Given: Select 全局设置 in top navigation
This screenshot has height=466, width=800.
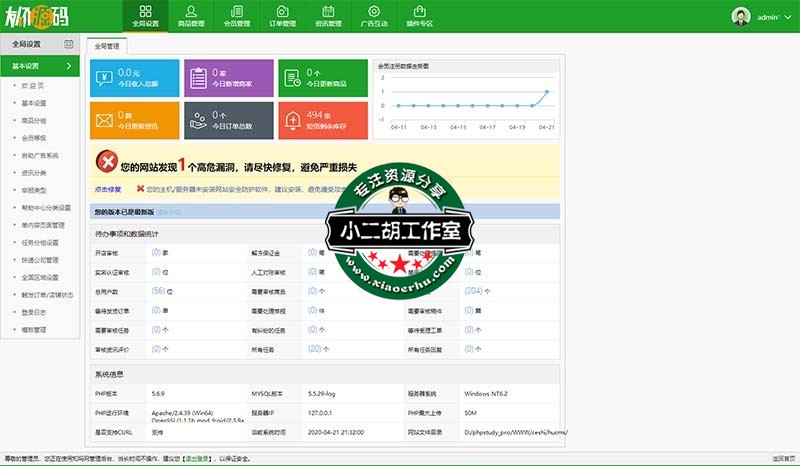Looking at the screenshot, I should tap(145, 16).
